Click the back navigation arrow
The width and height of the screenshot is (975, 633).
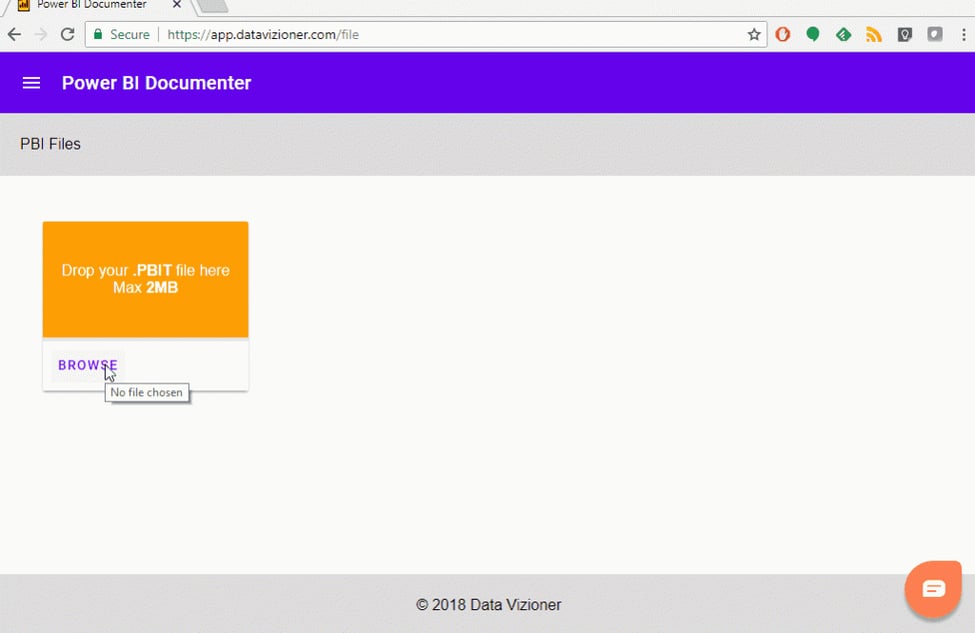[x=15, y=34]
